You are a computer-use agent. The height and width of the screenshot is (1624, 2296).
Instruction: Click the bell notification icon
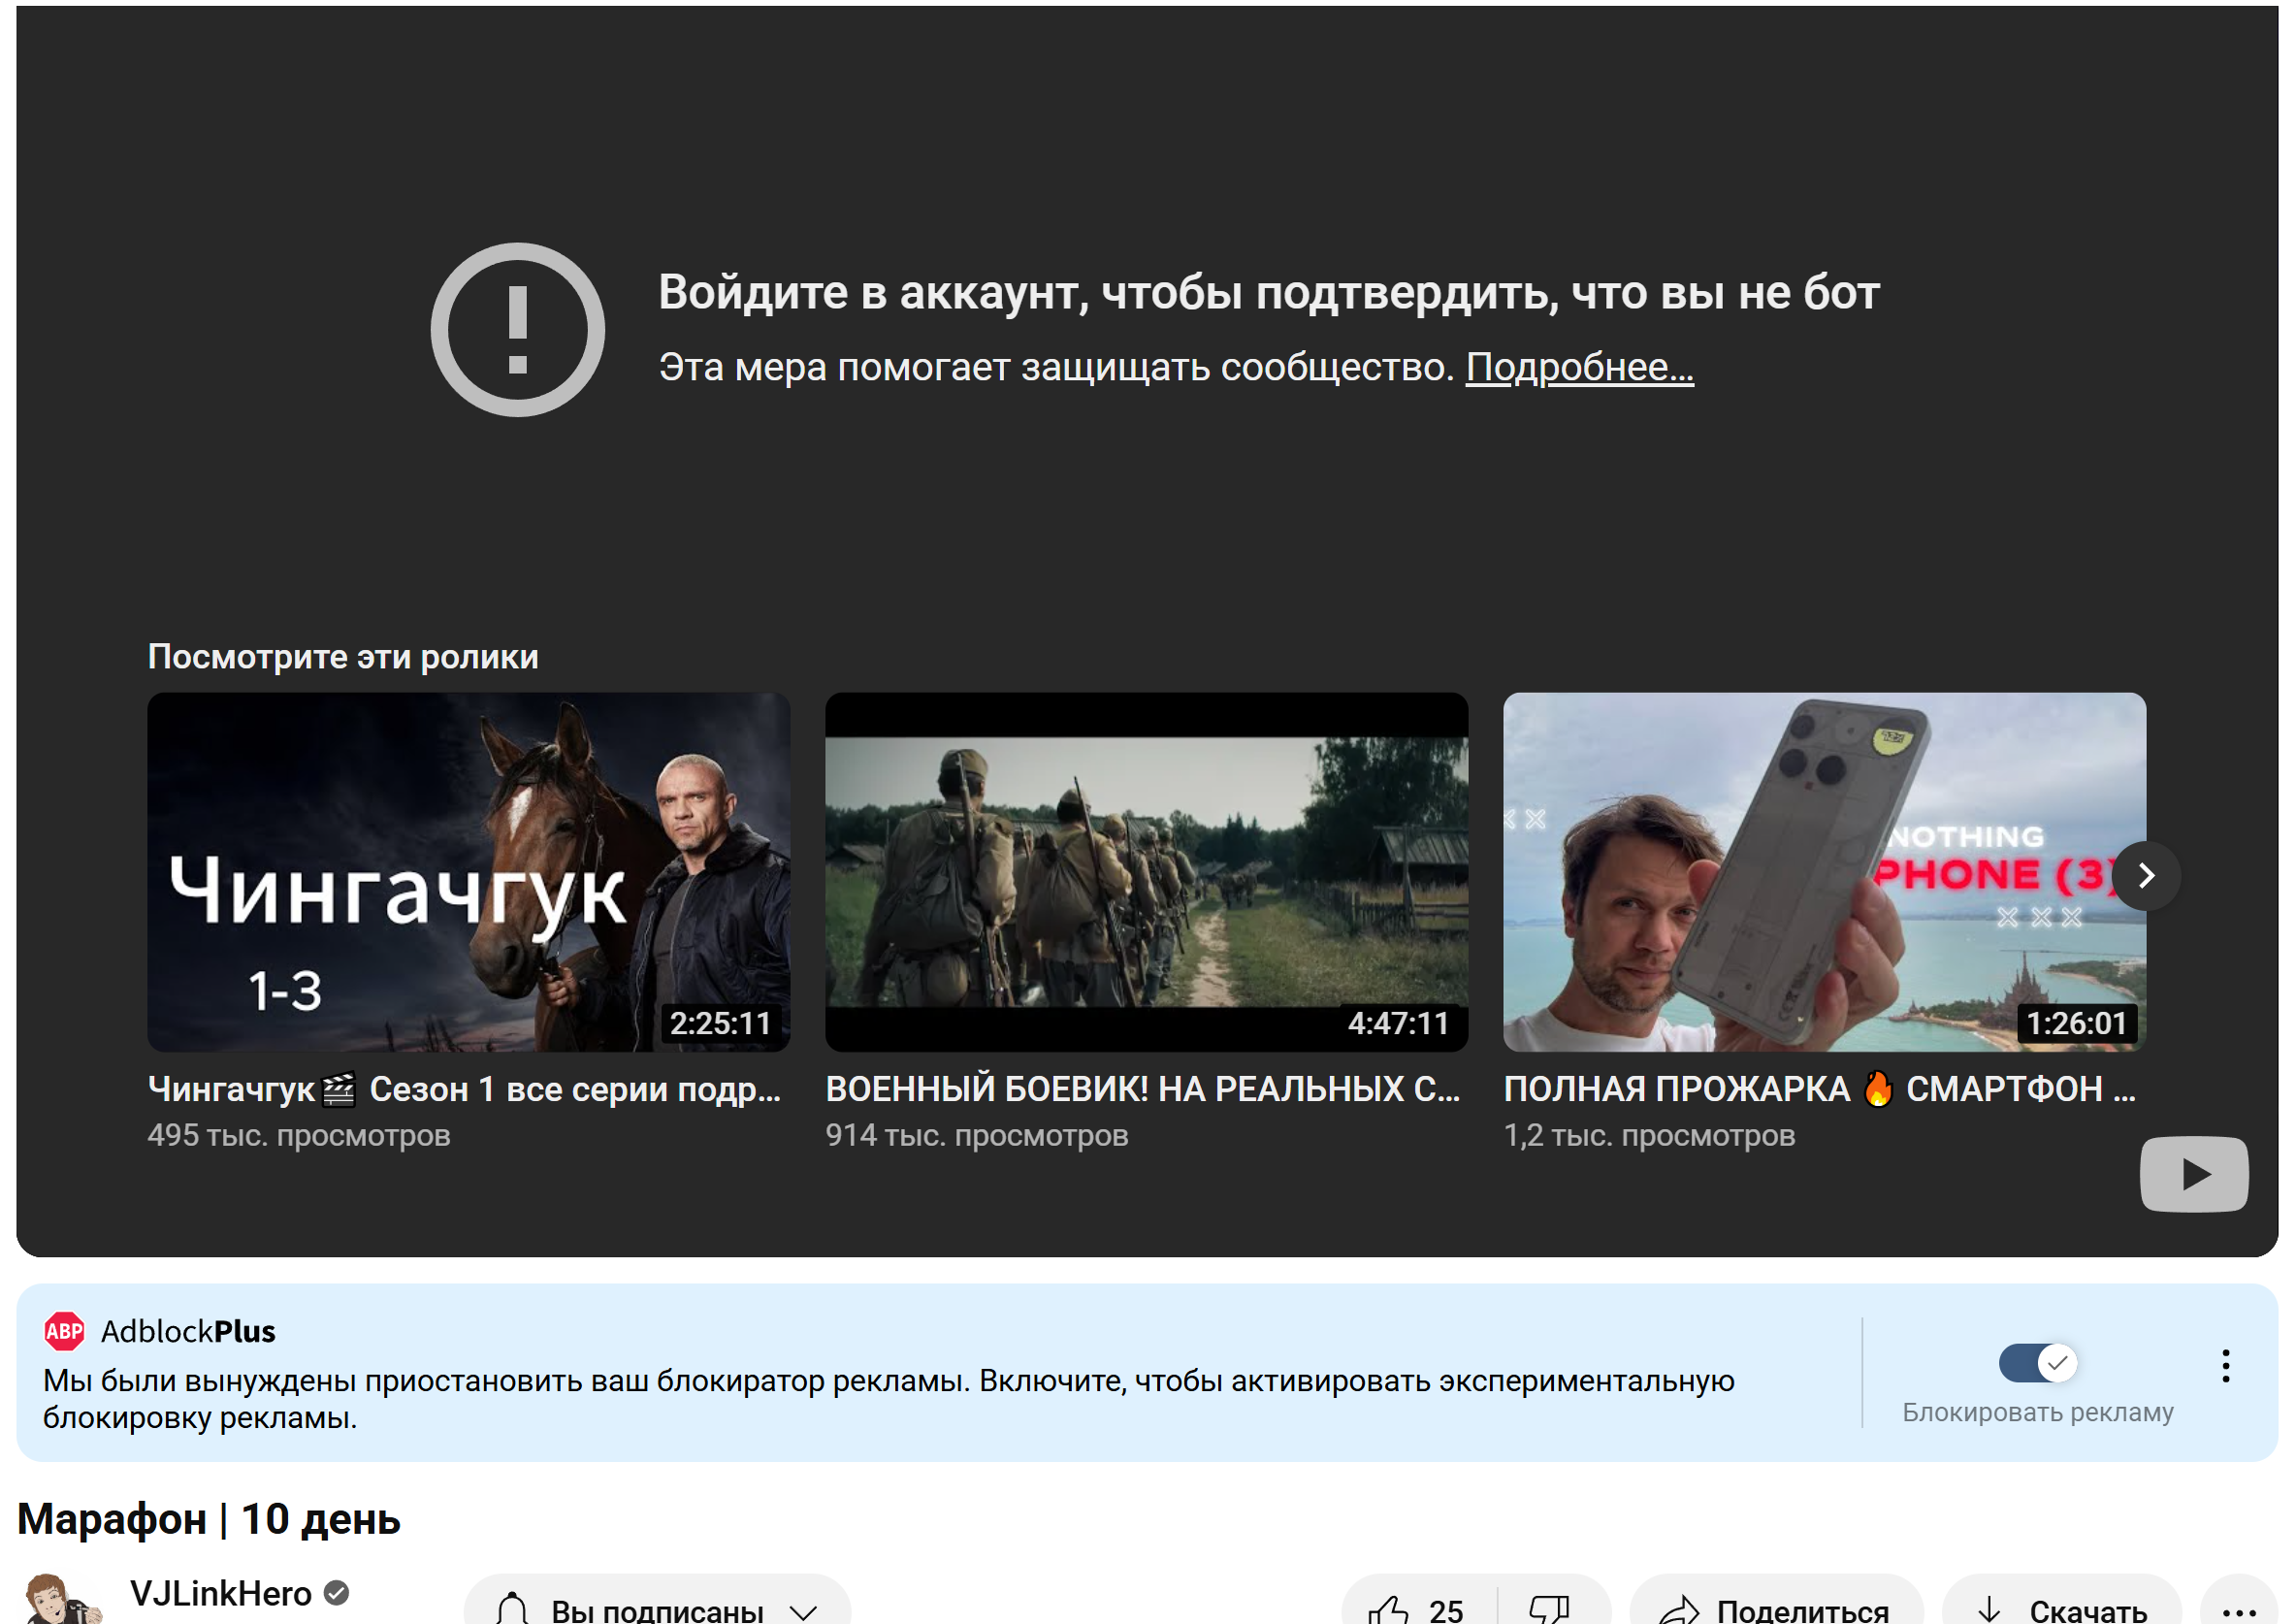tap(512, 1609)
